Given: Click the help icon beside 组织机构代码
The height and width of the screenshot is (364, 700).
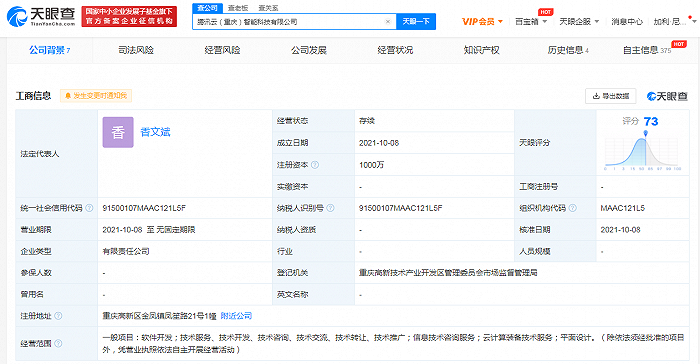Looking at the screenshot, I should coord(572,208).
